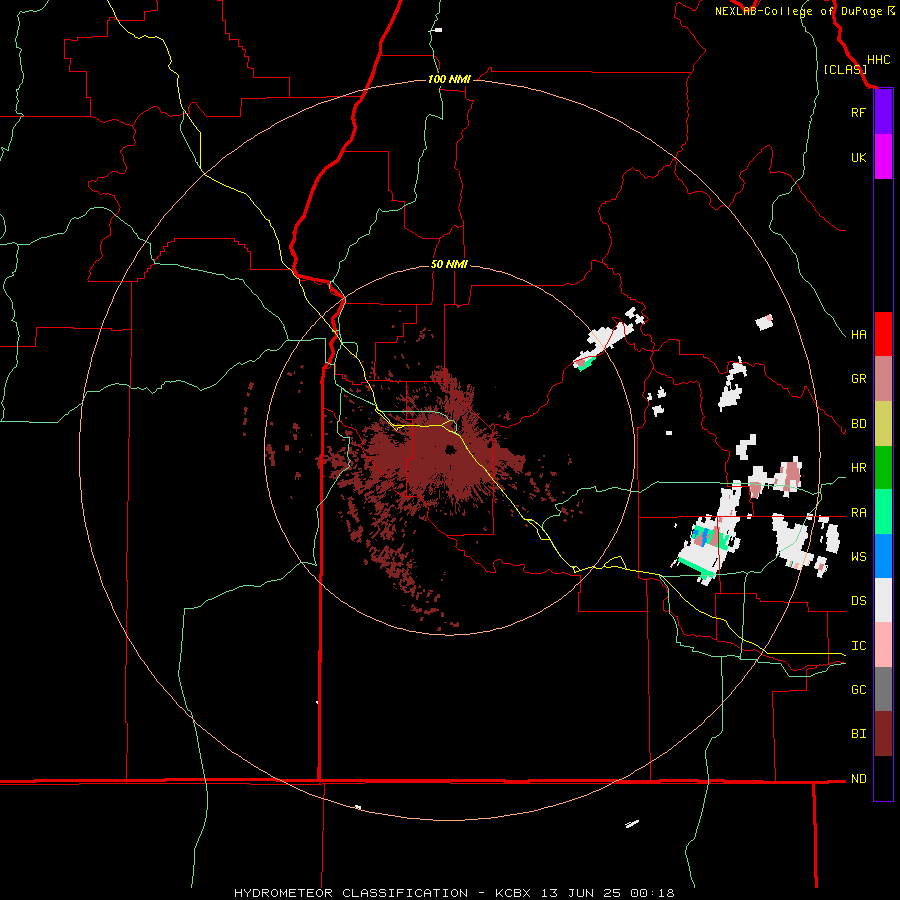Viewport: 900px width, 900px height.
Task: Click the 00:18 timestamp
Action: [x=652, y=893]
